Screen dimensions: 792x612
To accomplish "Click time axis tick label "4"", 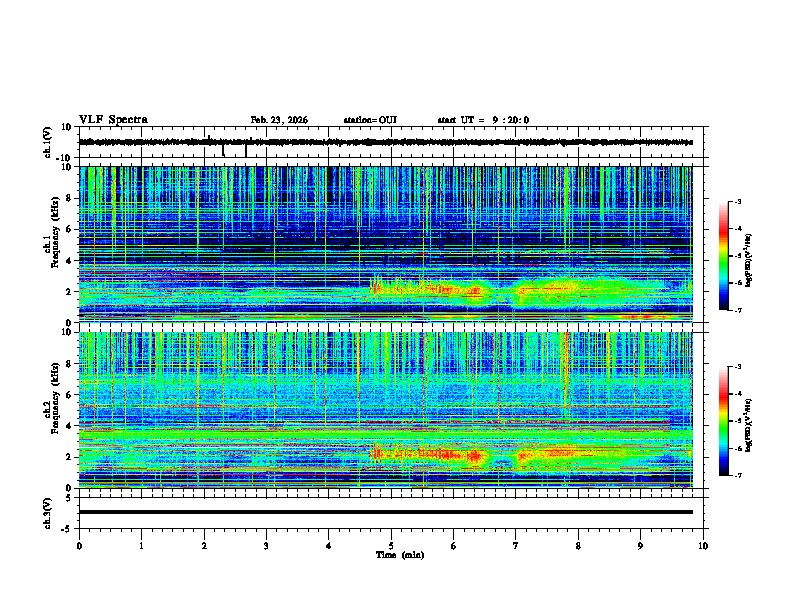I will (x=329, y=546).
